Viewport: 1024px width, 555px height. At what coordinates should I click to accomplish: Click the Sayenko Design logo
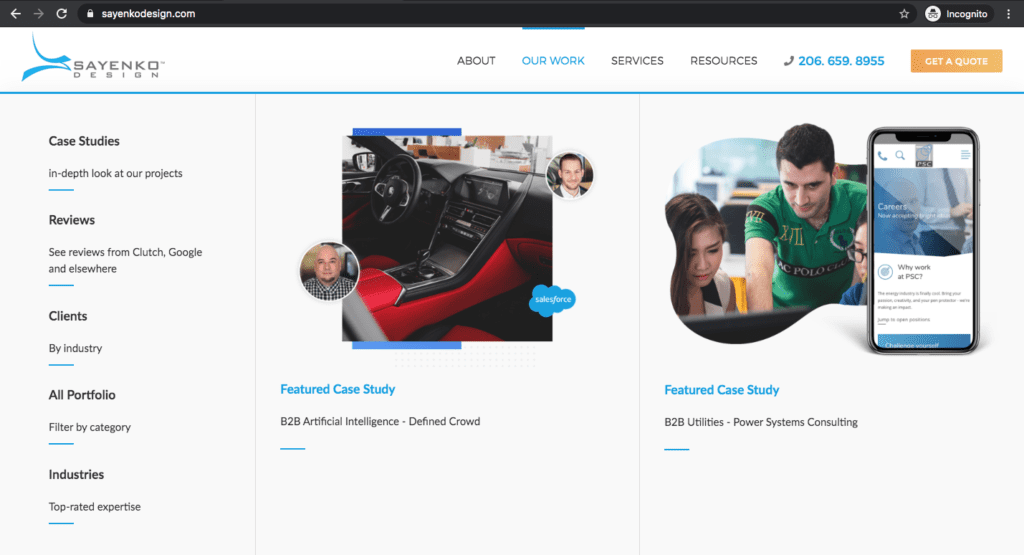[x=93, y=60]
